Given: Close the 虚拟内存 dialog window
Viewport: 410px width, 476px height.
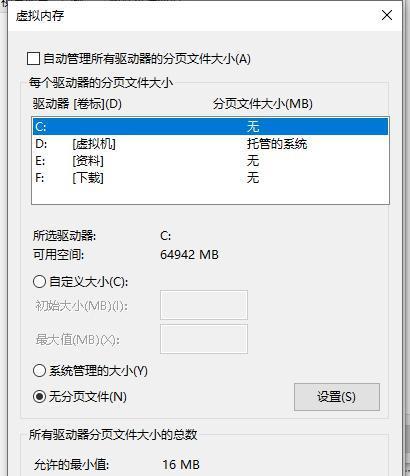Looking at the screenshot, I should click(x=387, y=15).
